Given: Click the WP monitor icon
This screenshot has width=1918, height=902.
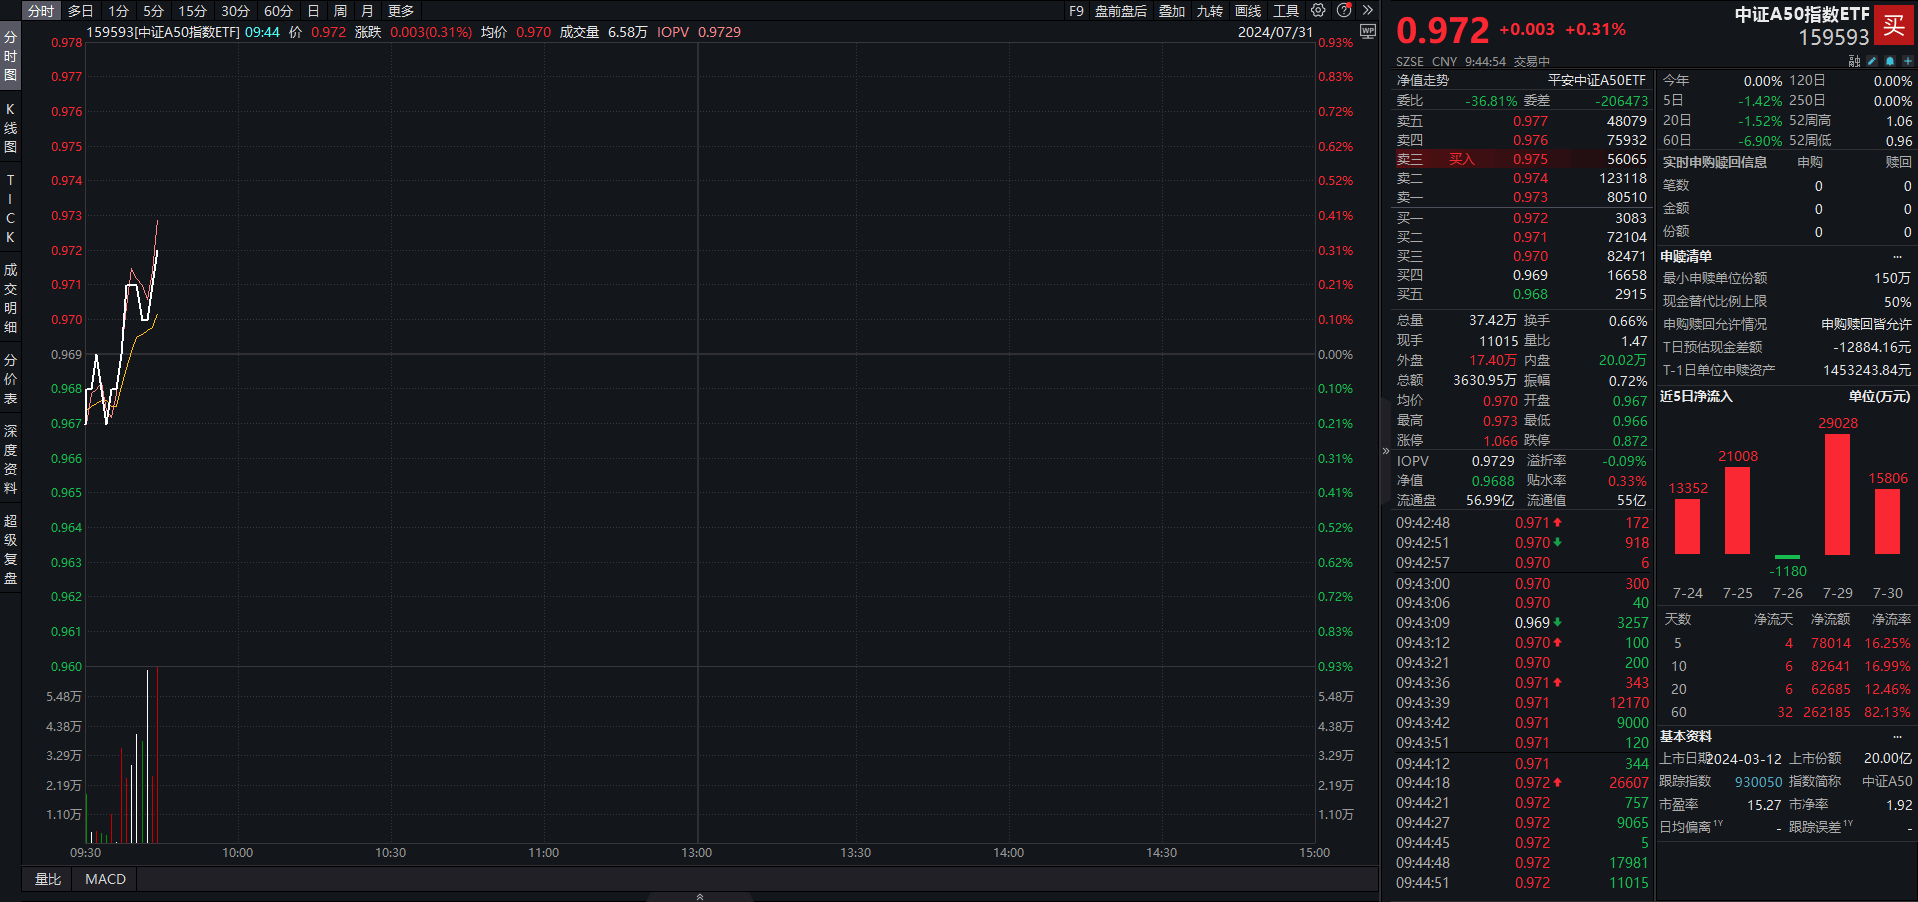Looking at the screenshot, I should pyautogui.click(x=1368, y=32).
